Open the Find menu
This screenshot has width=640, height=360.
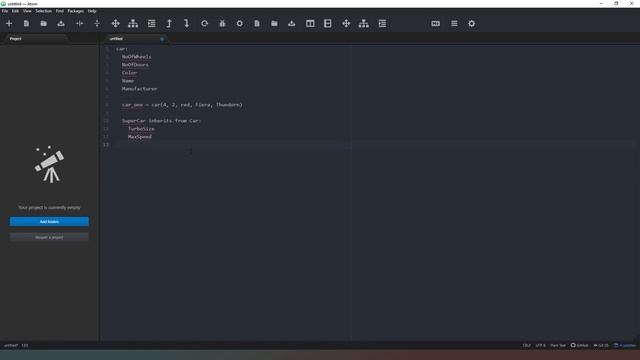[60, 11]
